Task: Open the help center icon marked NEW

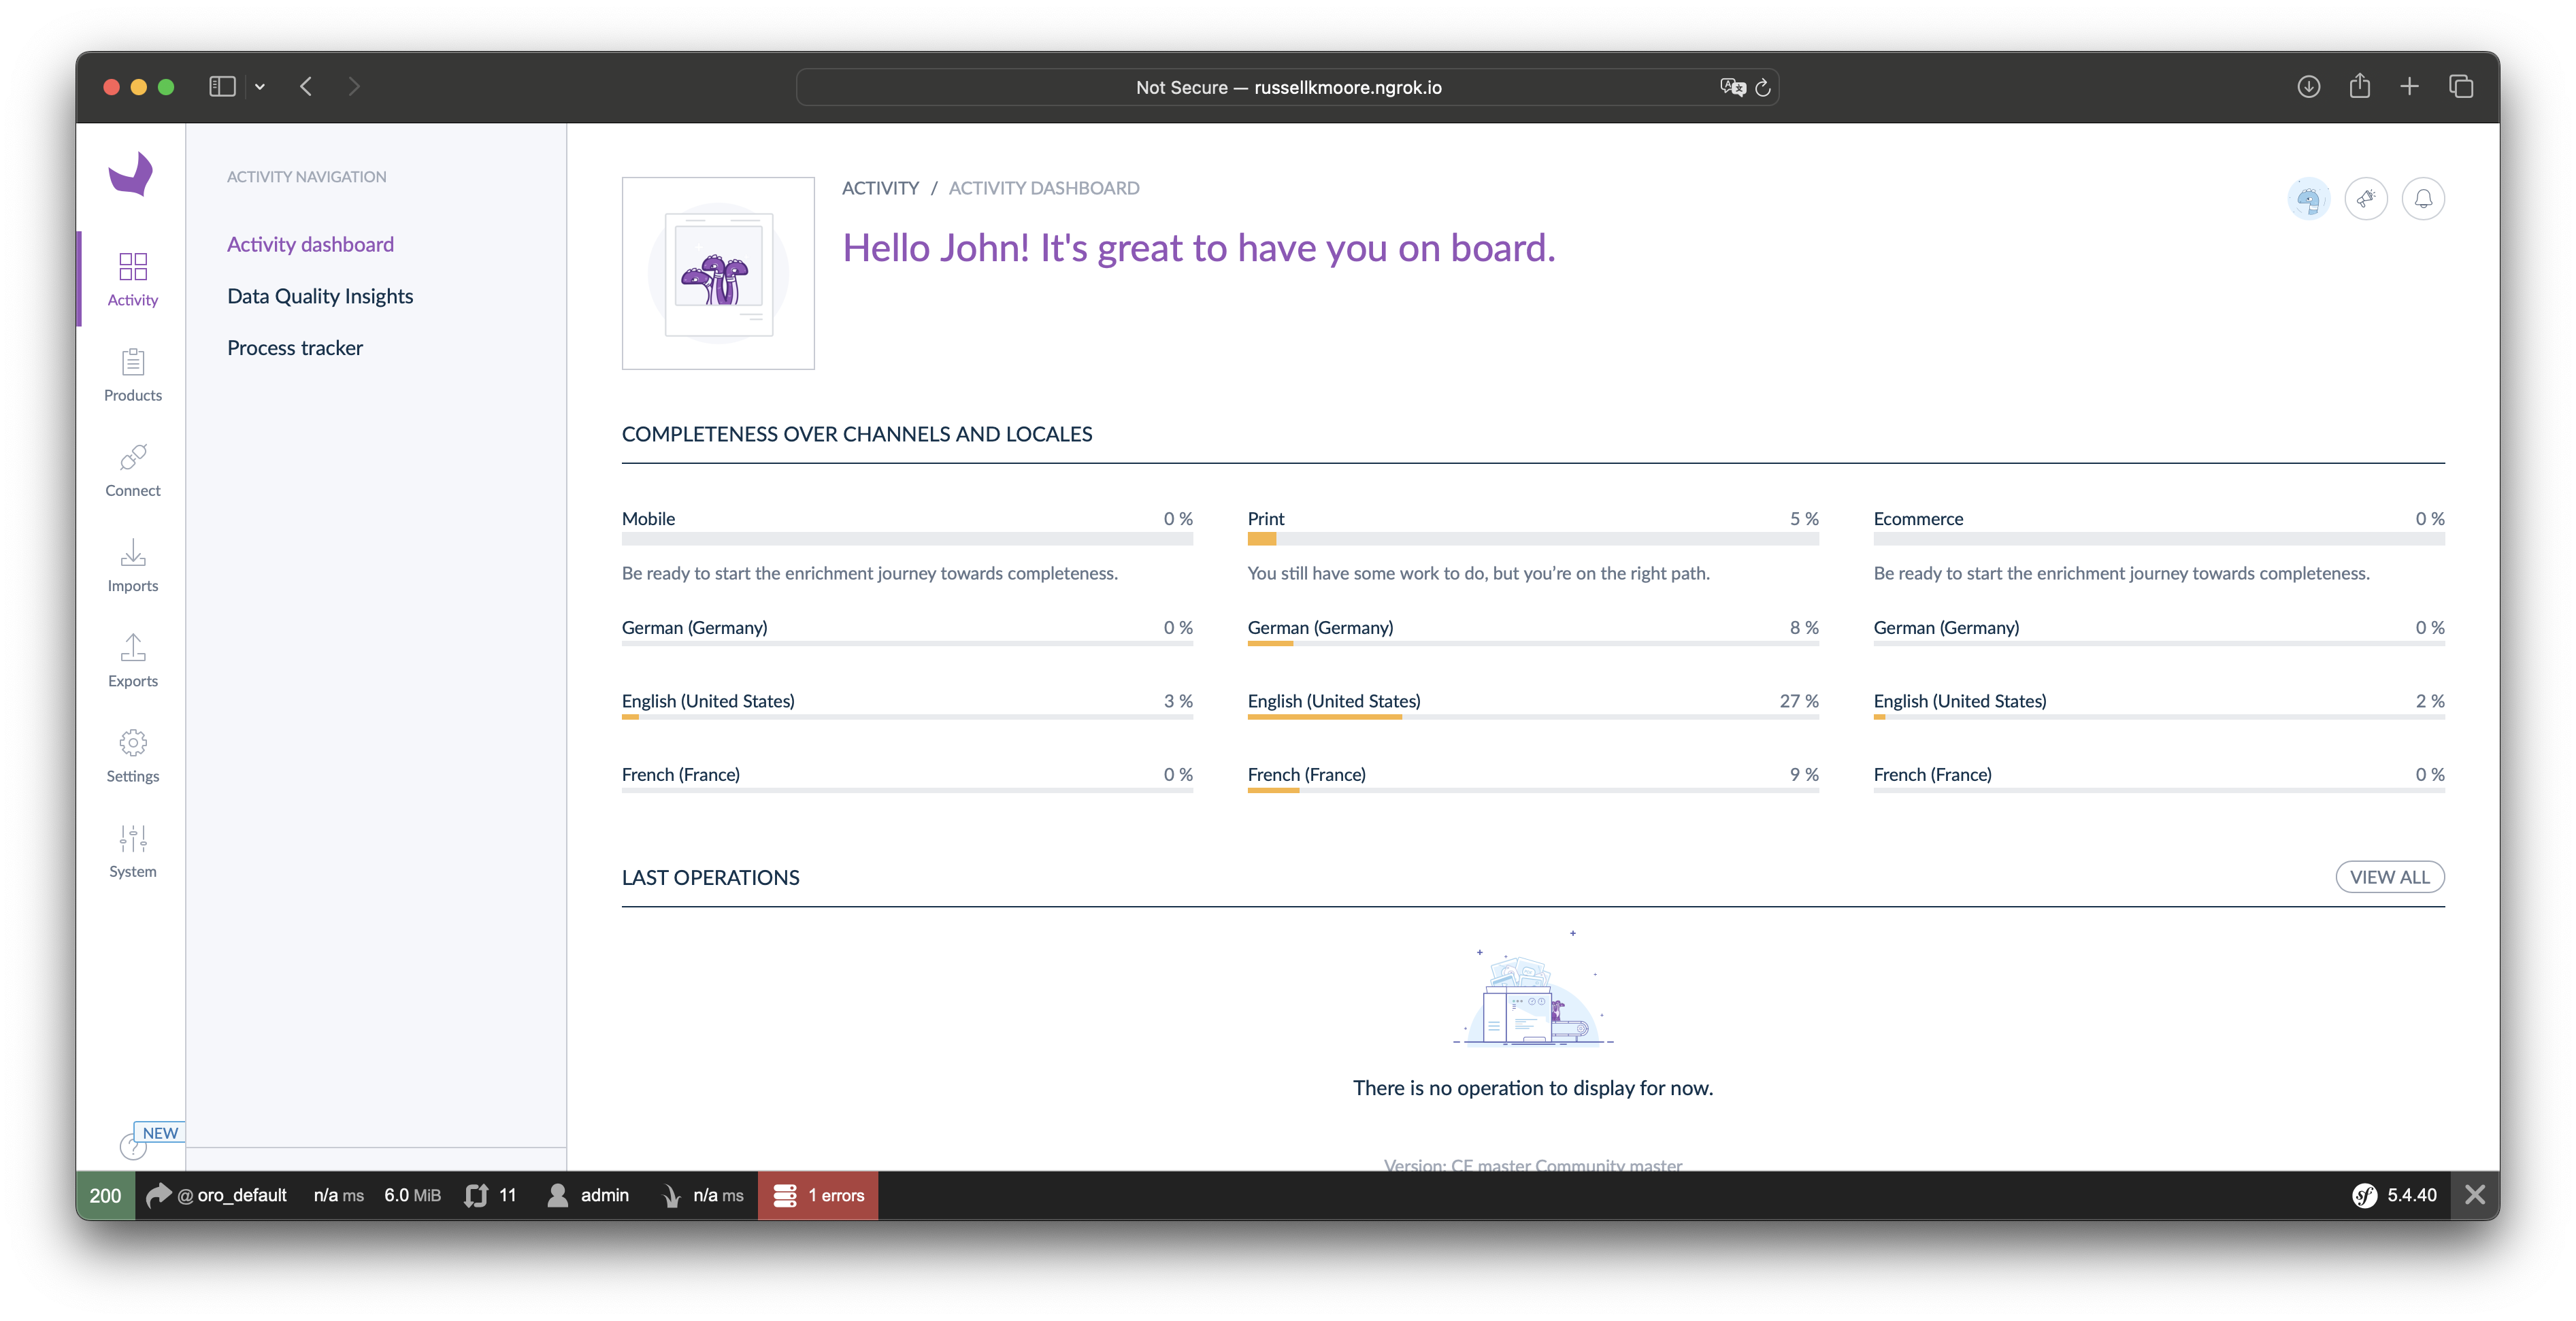Action: click(x=134, y=1146)
